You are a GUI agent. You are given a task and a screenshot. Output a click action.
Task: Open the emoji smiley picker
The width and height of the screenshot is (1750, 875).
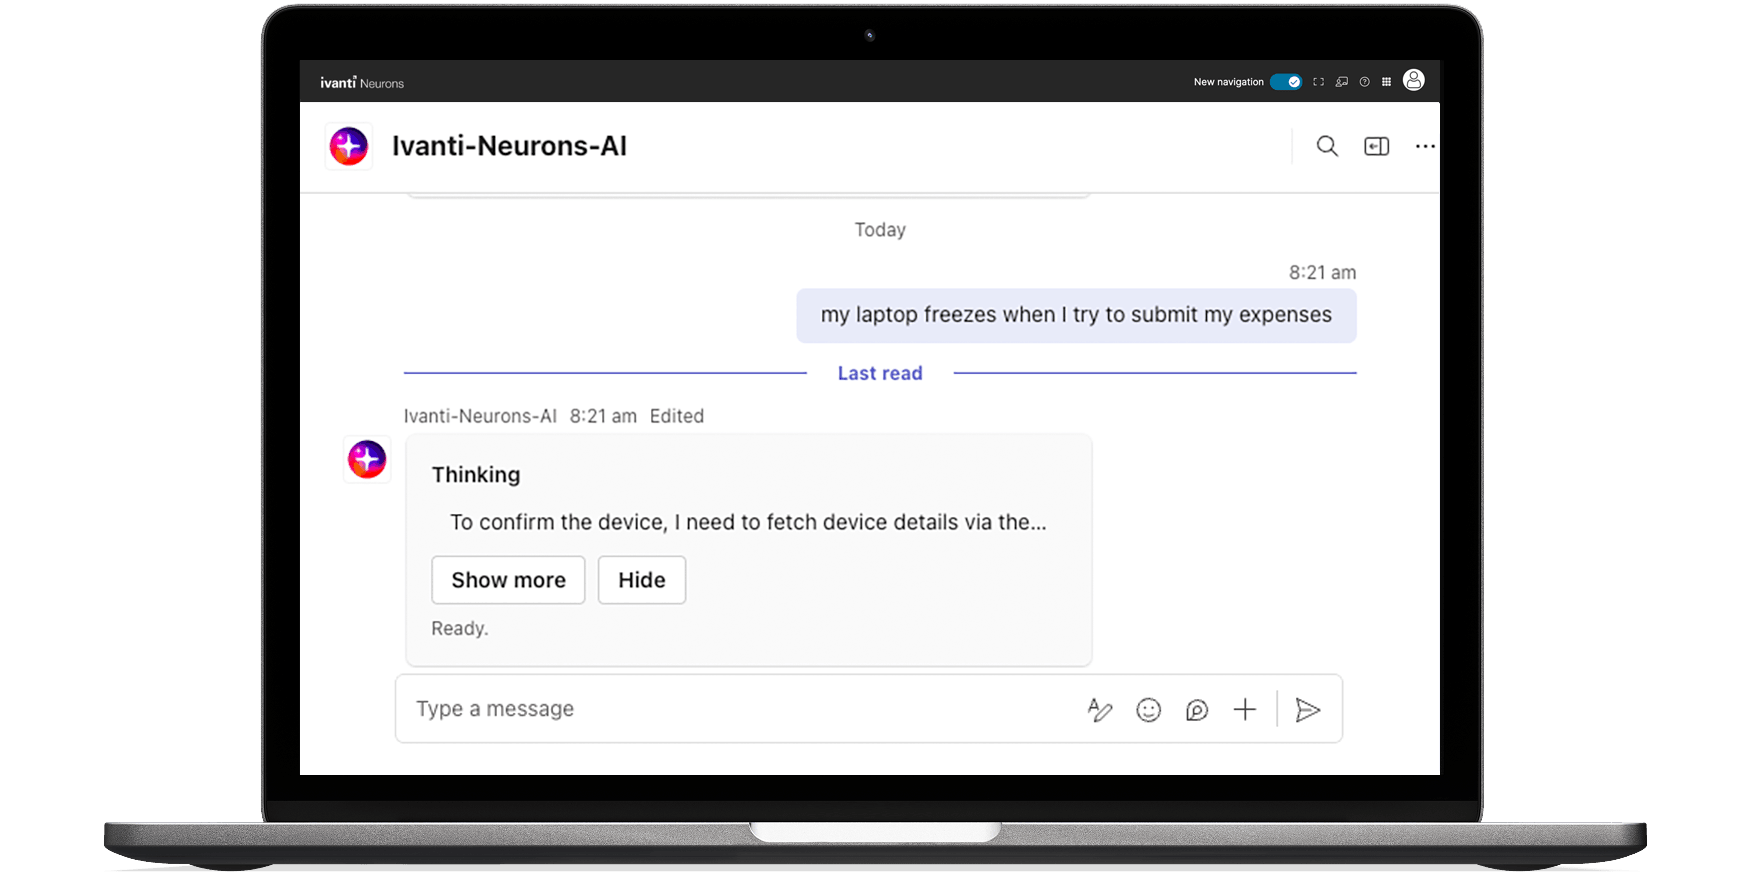coord(1149,710)
